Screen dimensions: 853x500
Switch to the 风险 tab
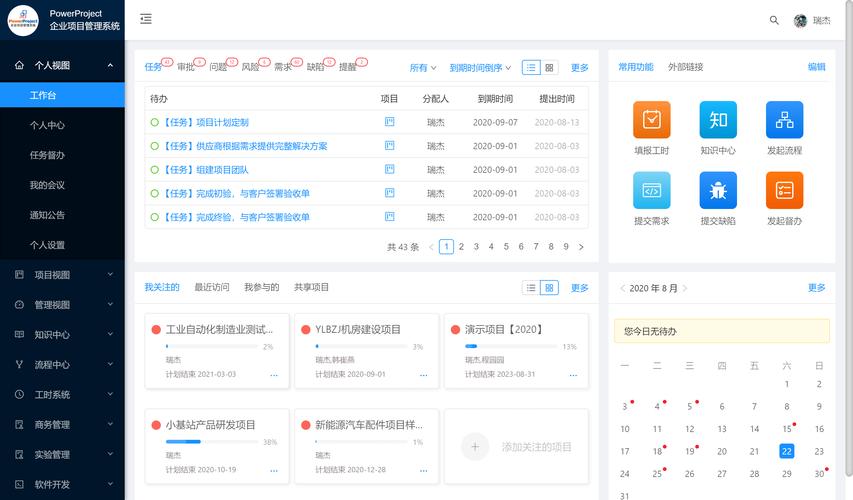[250, 67]
